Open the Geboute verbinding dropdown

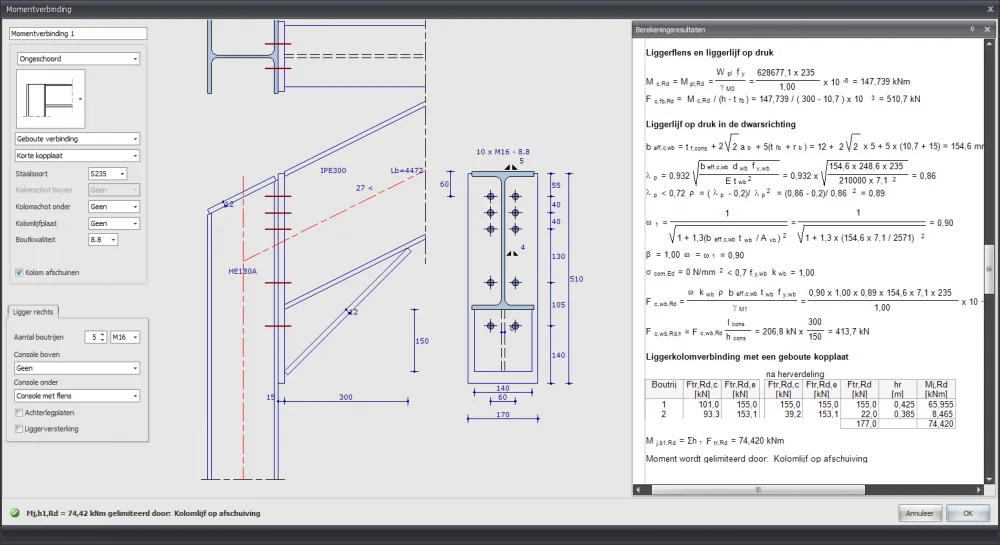(77, 139)
